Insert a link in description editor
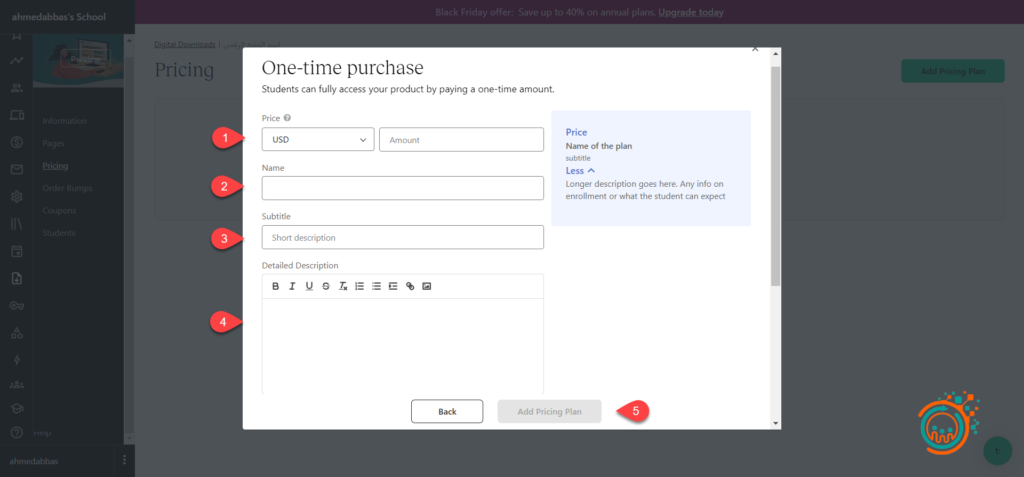The height and width of the screenshot is (477, 1024). click(x=410, y=286)
